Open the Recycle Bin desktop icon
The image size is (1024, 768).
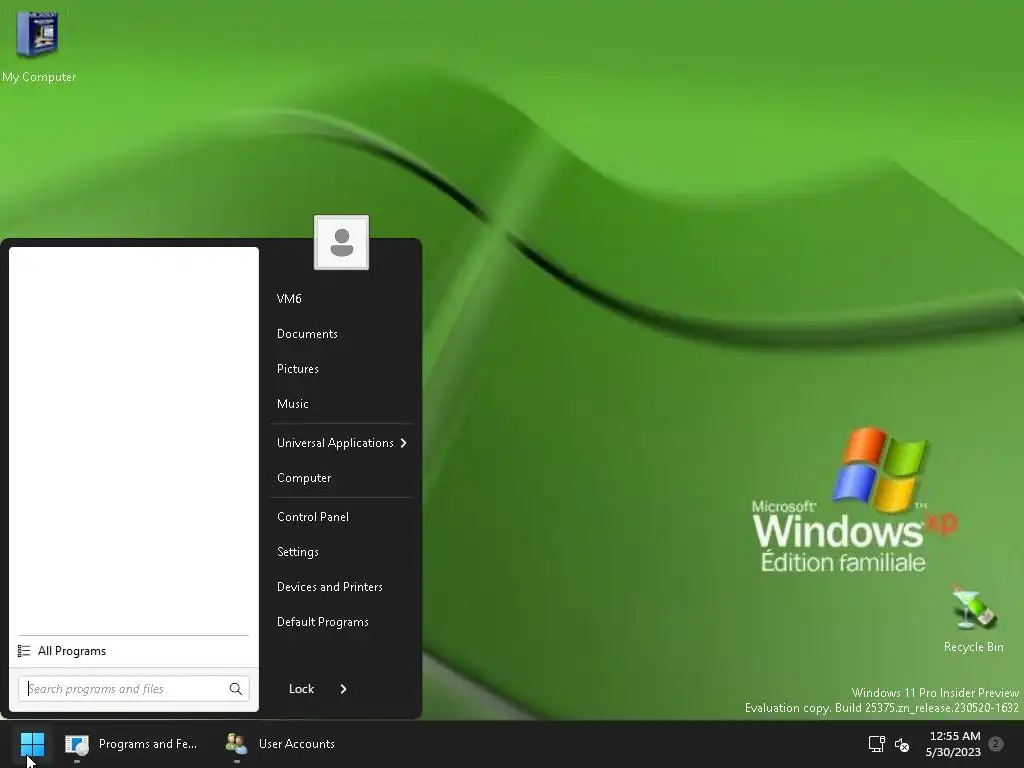973,618
